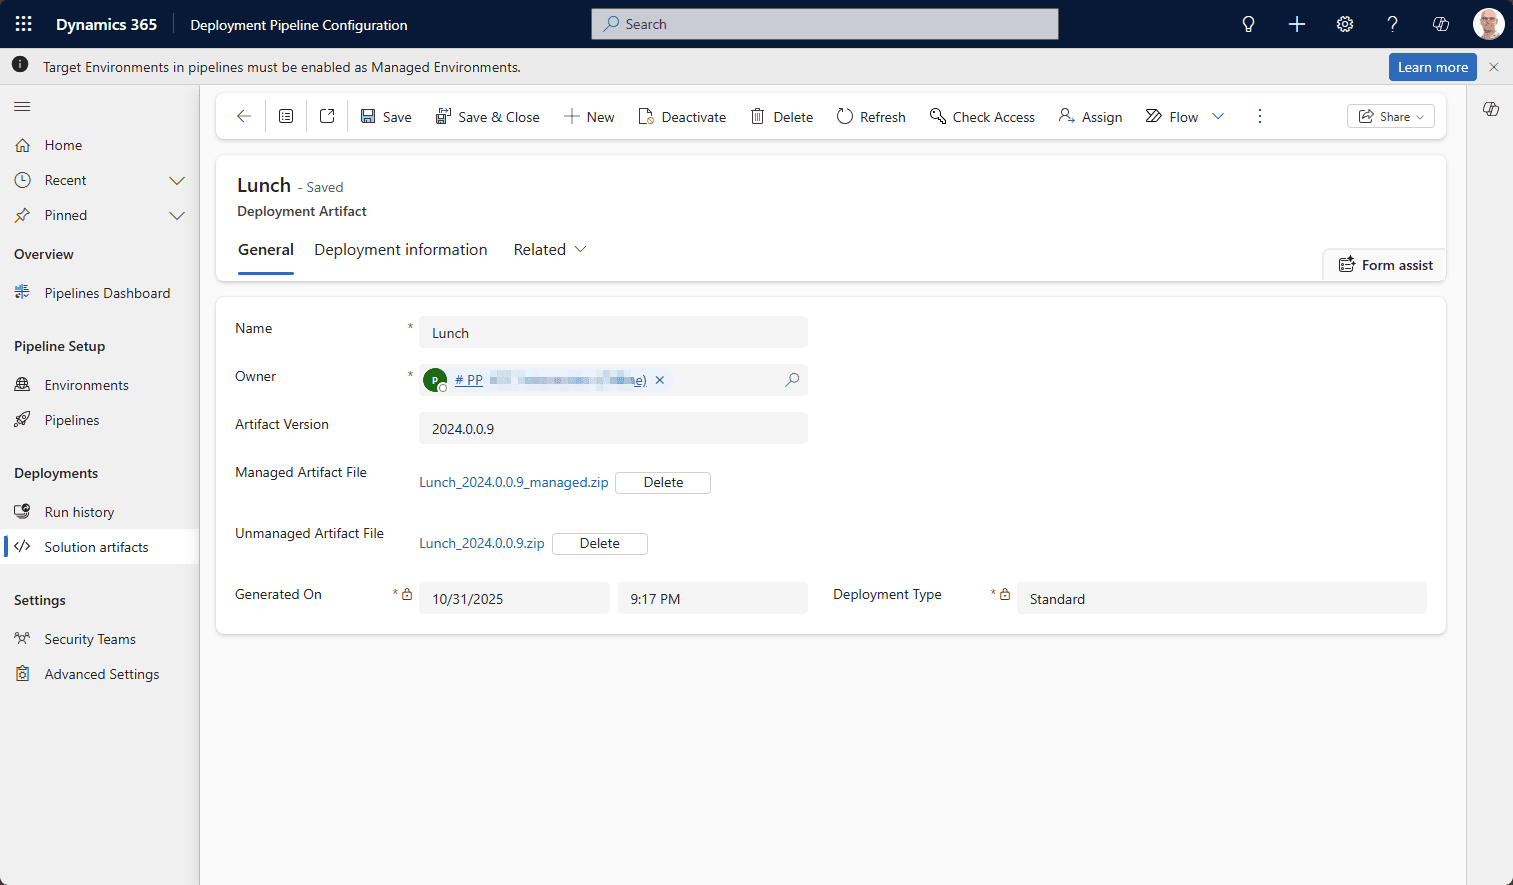
Task: Switch to Deployment information tab
Action: click(x=401, y=250)
